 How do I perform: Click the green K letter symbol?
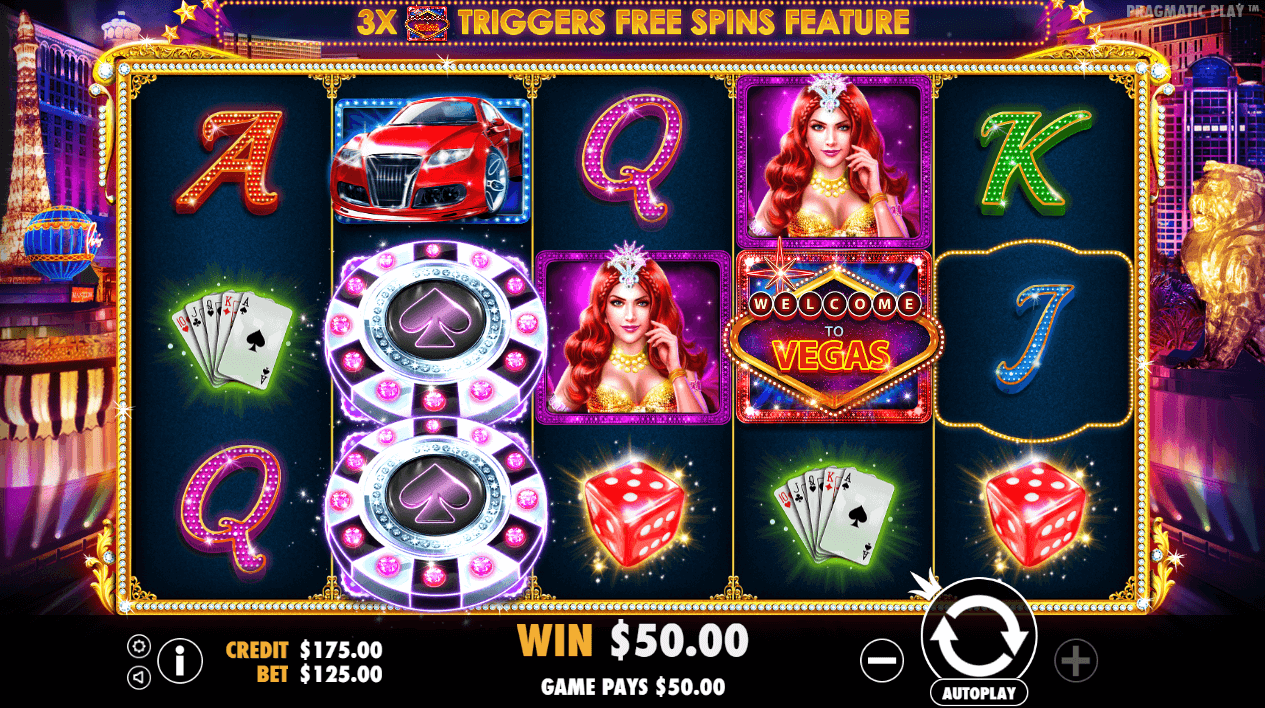(1034, 161)
